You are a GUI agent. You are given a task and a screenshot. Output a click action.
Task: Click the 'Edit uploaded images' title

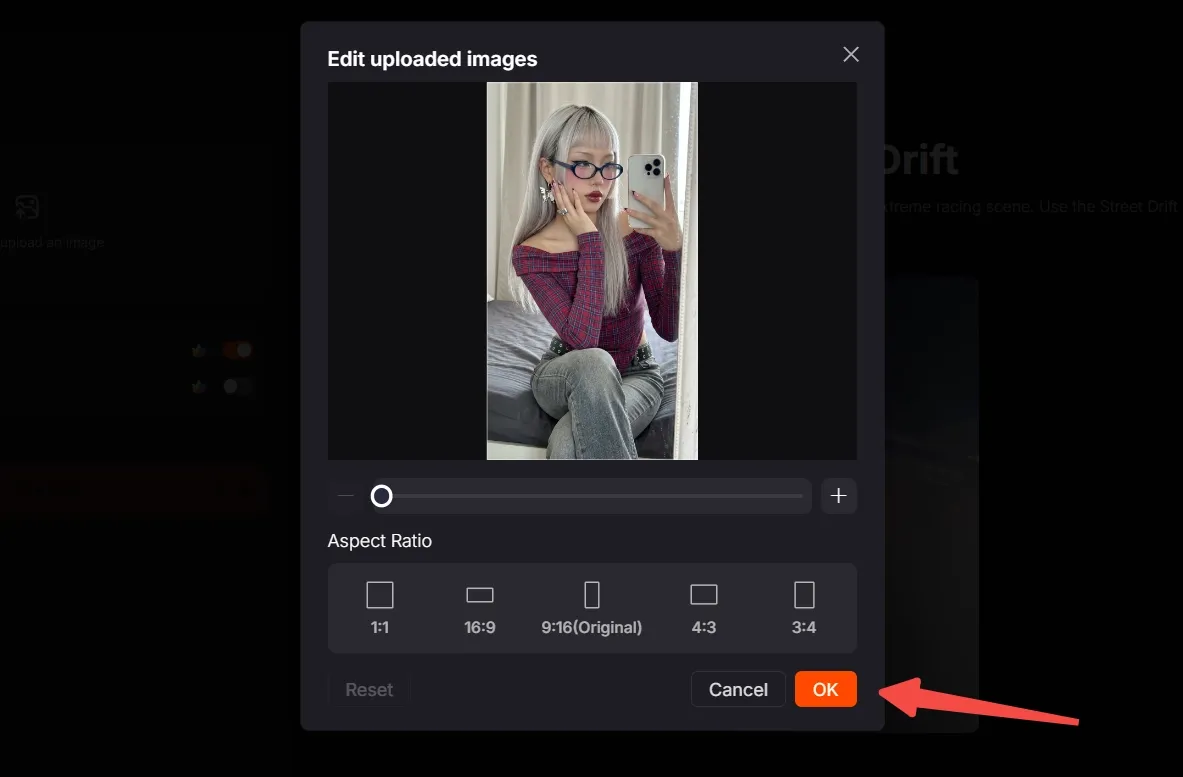point(432,59)
